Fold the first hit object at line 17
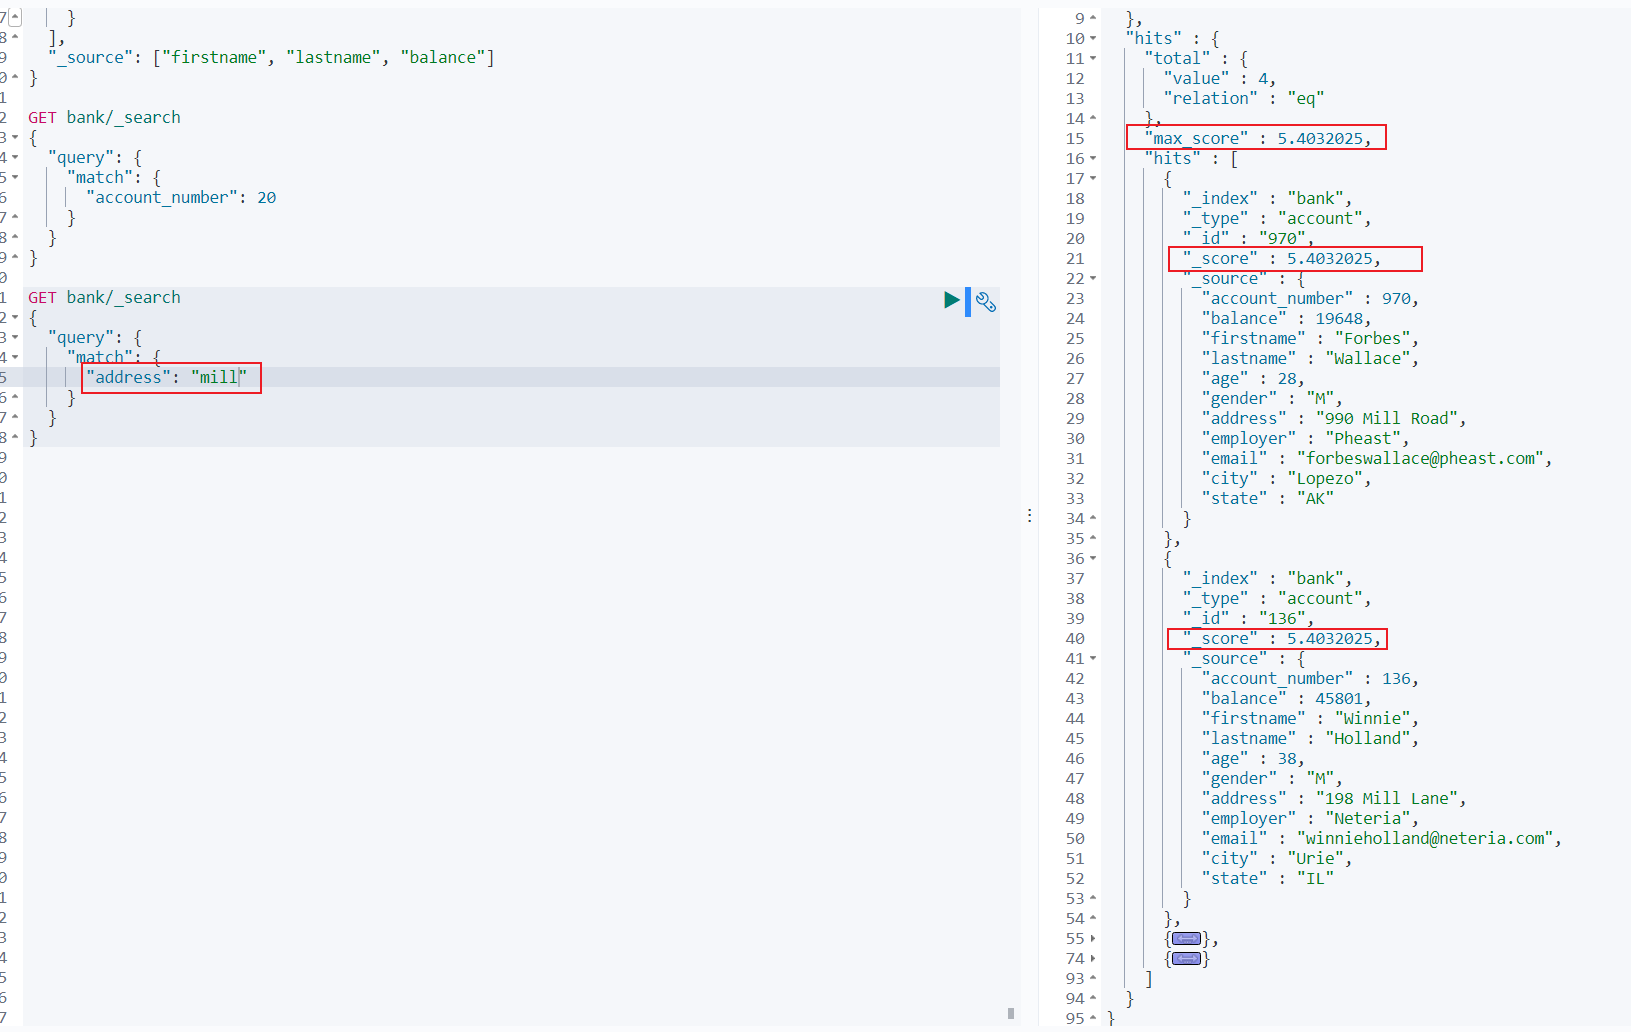 point(1093,178)
